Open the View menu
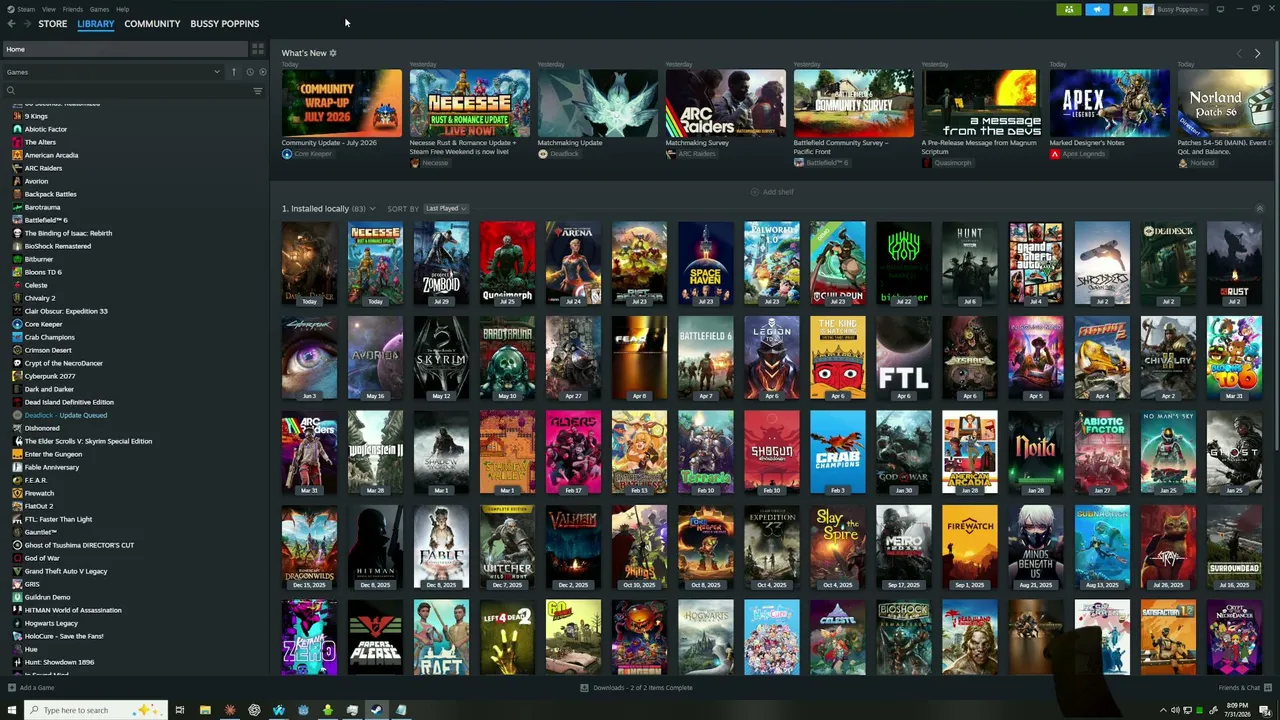The width and height of the screenshot is (1280, 720). point(49,9)
